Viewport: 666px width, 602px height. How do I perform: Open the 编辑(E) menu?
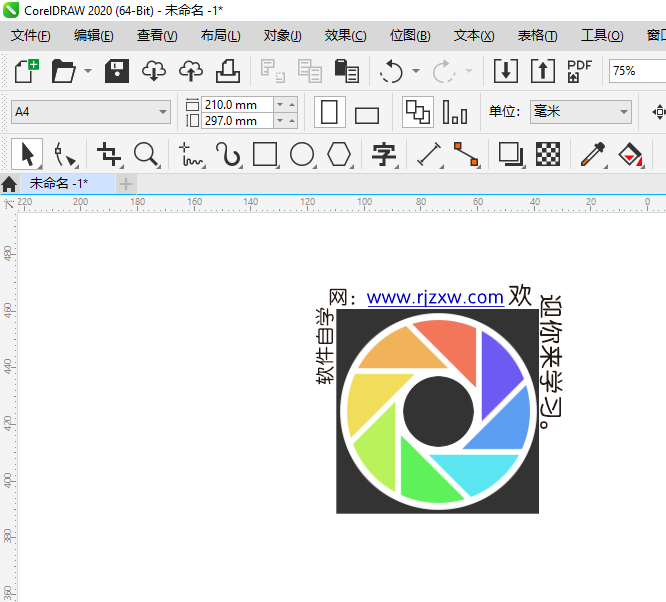94,36
